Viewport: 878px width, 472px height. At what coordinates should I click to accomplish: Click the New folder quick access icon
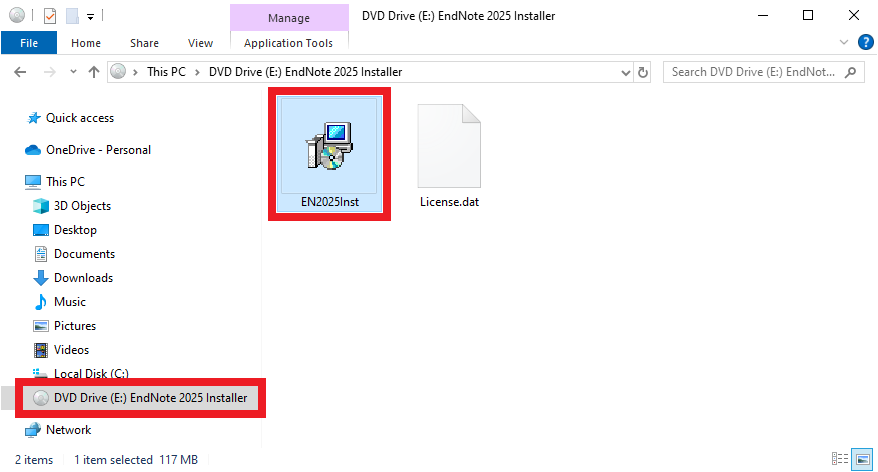(72, 16)
